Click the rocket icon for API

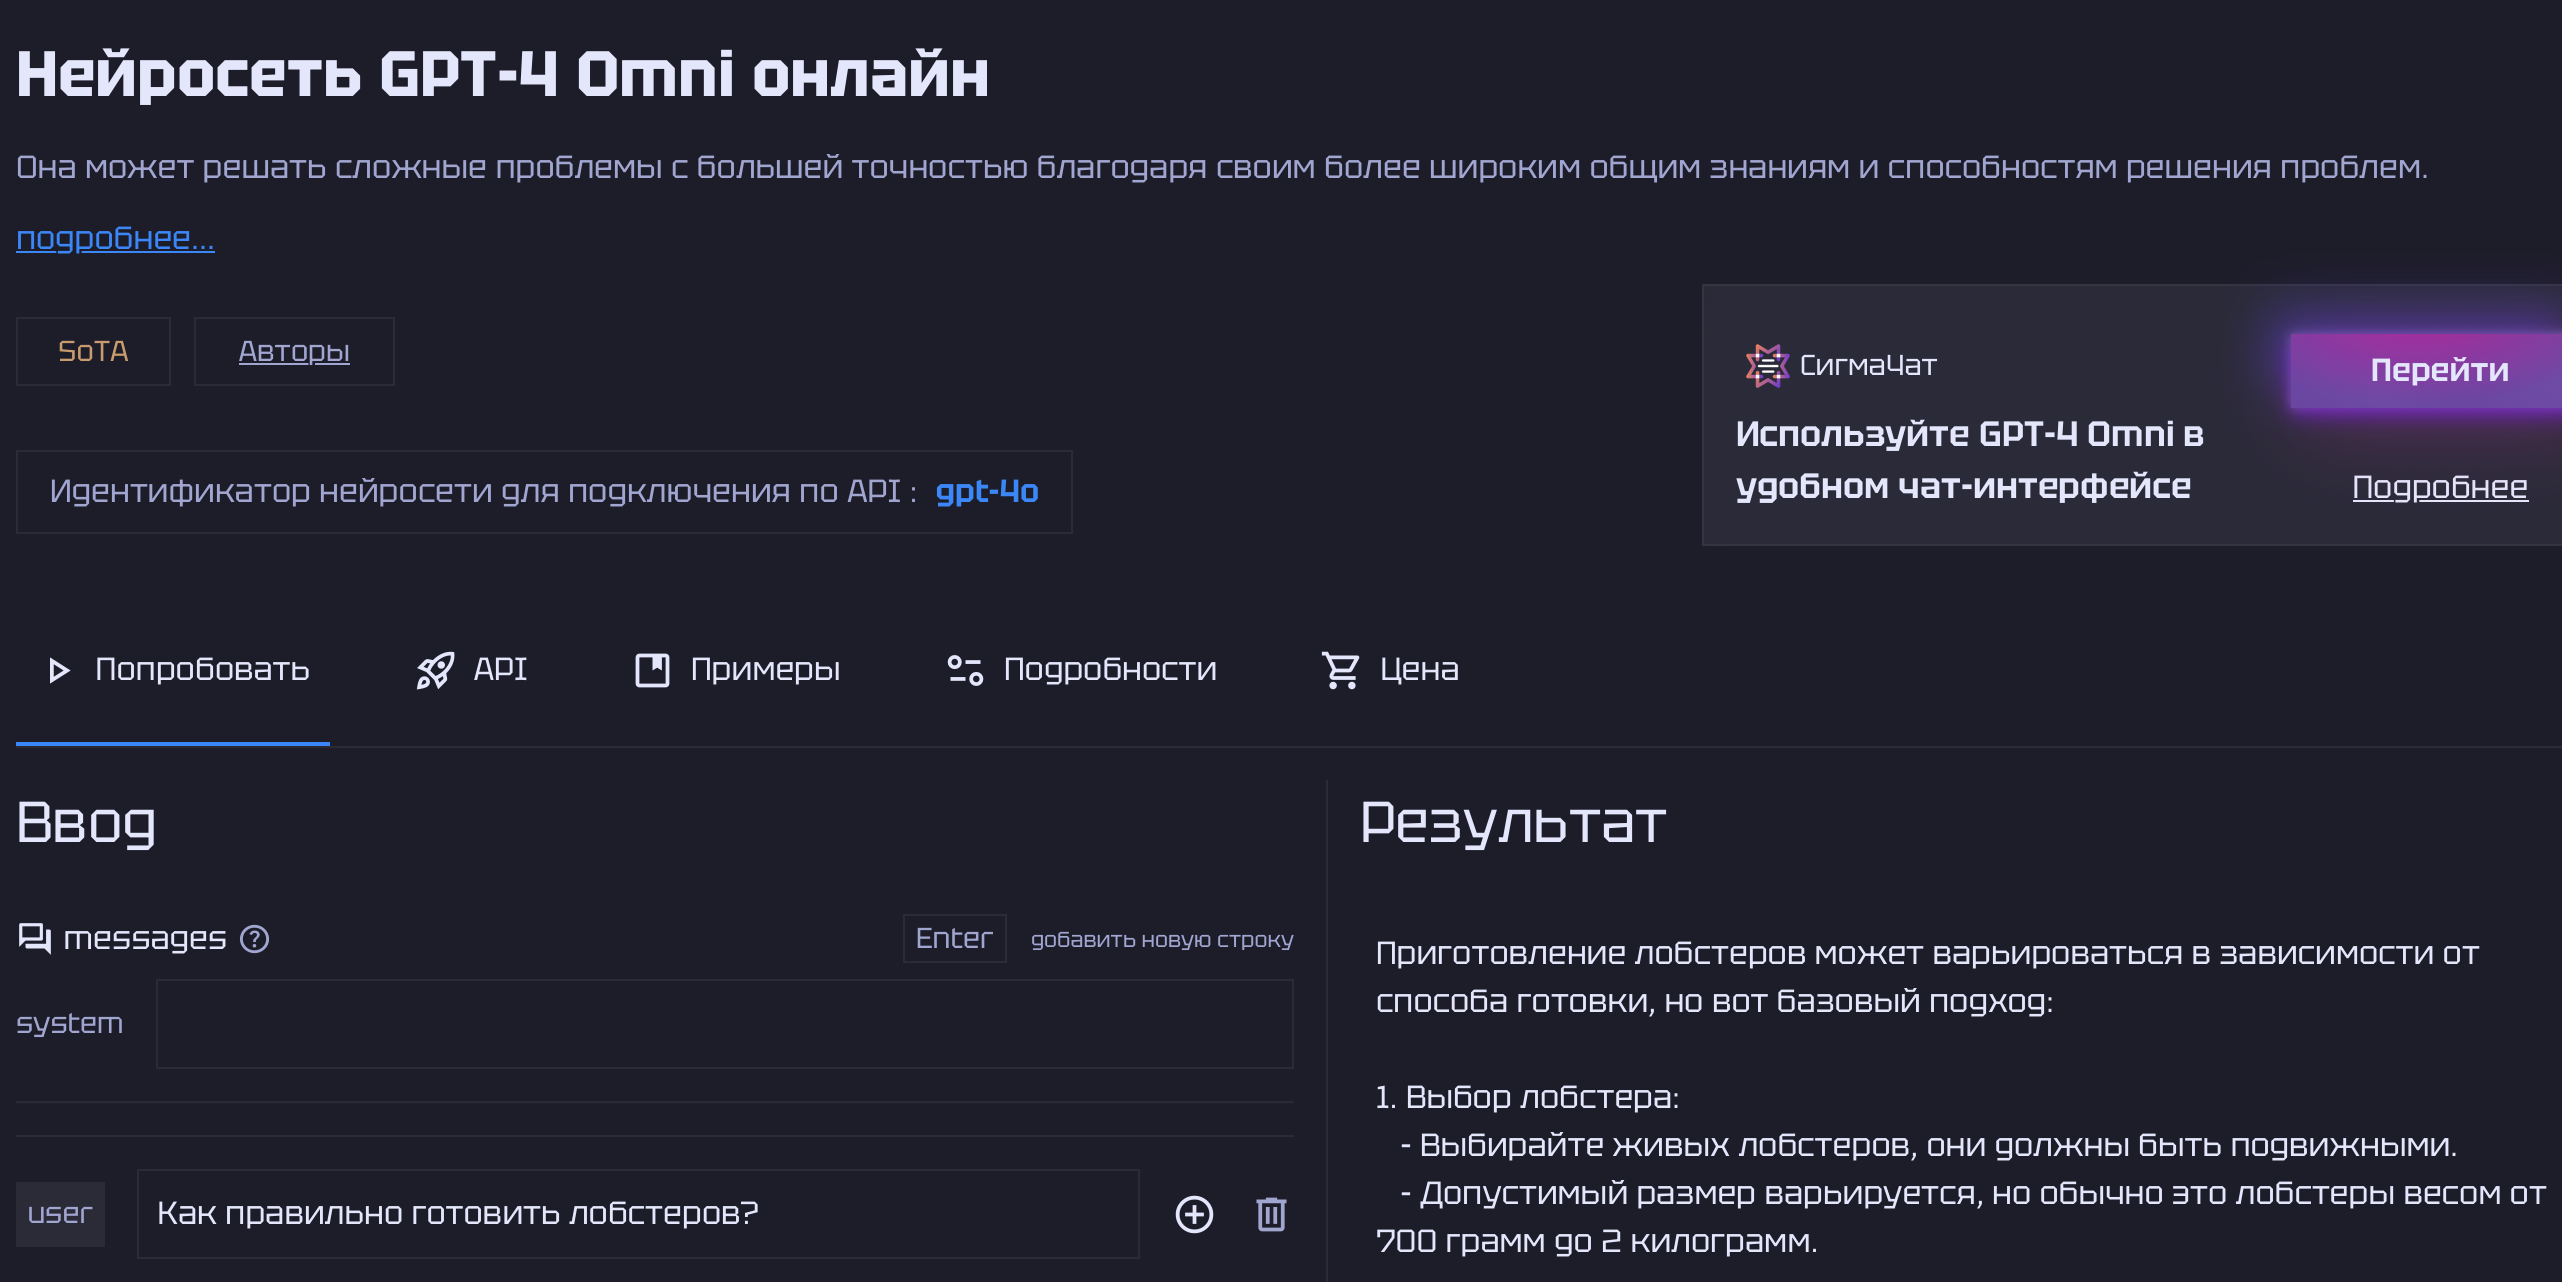435,670
